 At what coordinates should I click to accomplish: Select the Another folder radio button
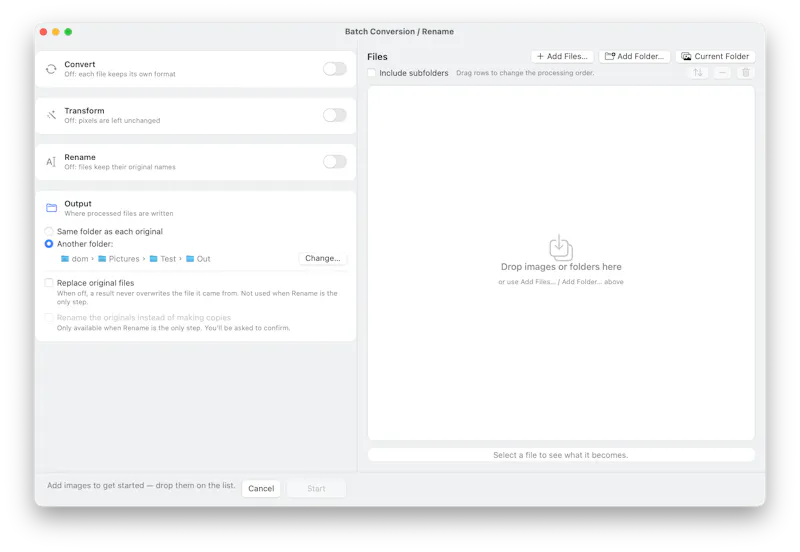point(49,244)
